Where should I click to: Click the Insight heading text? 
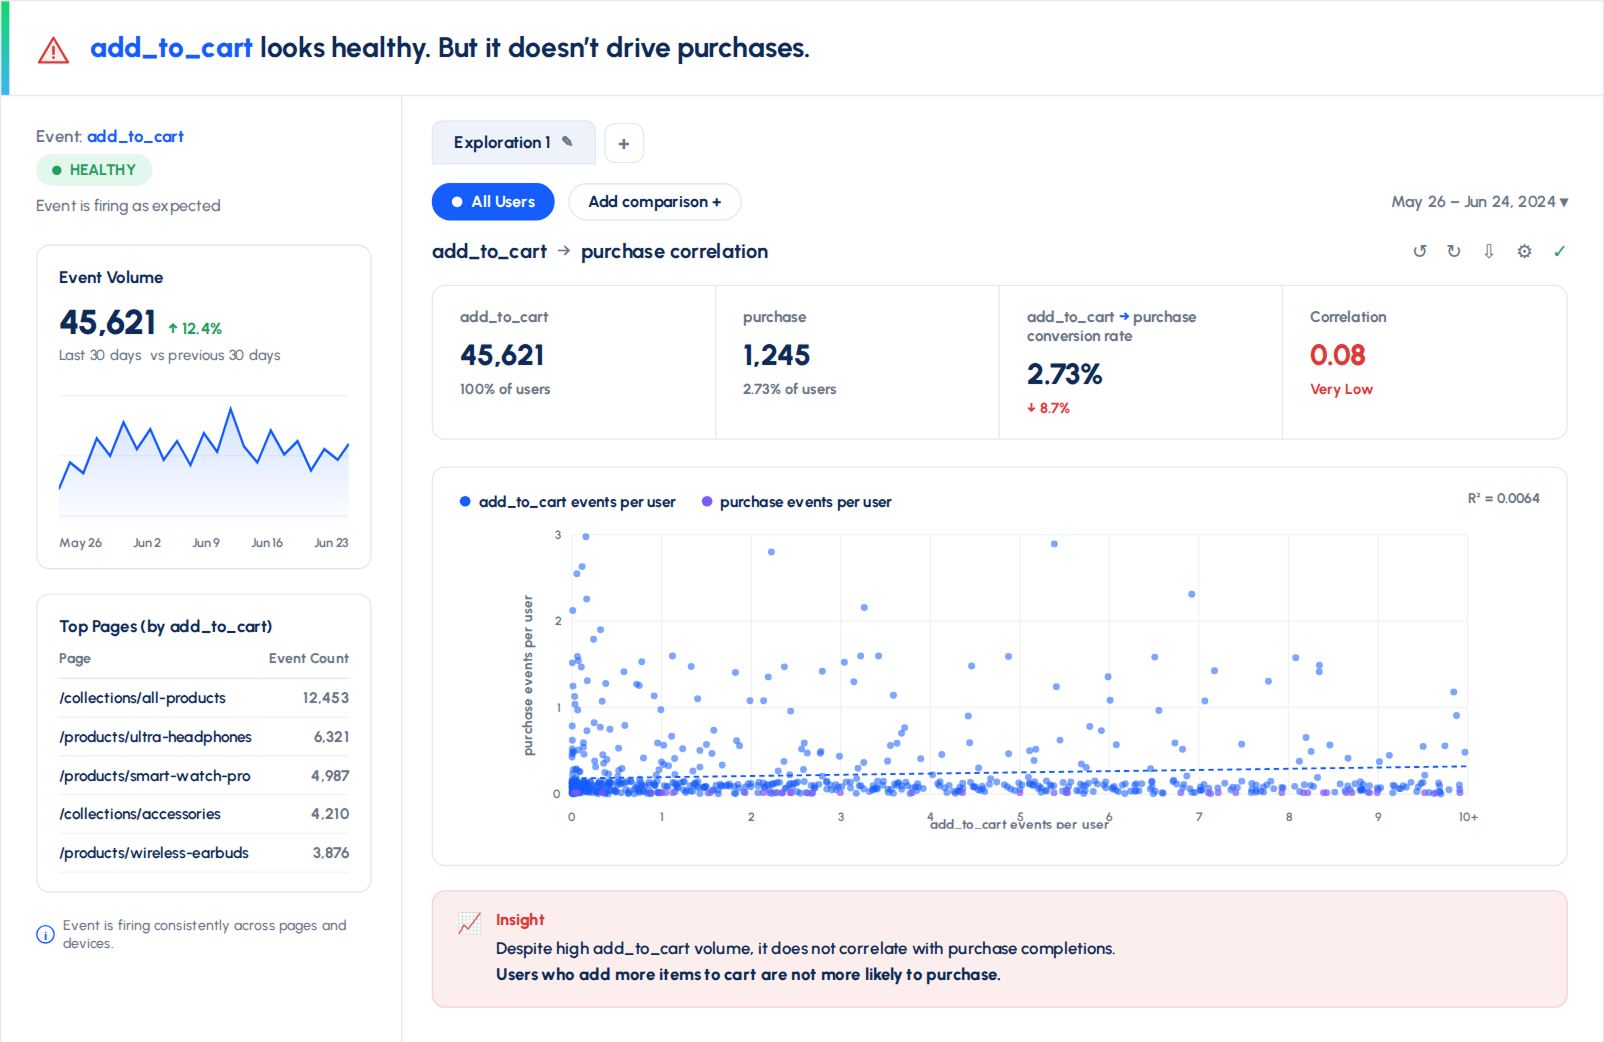coord(520,920)
